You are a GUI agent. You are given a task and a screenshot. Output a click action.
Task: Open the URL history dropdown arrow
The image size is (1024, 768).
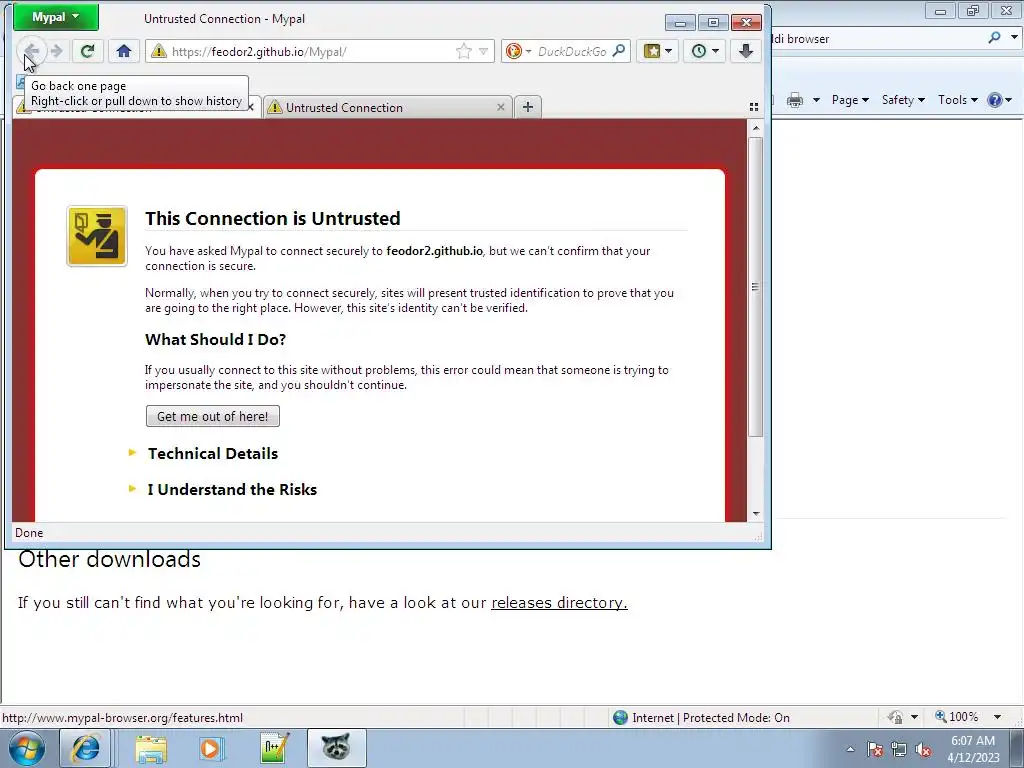(483, 52)
